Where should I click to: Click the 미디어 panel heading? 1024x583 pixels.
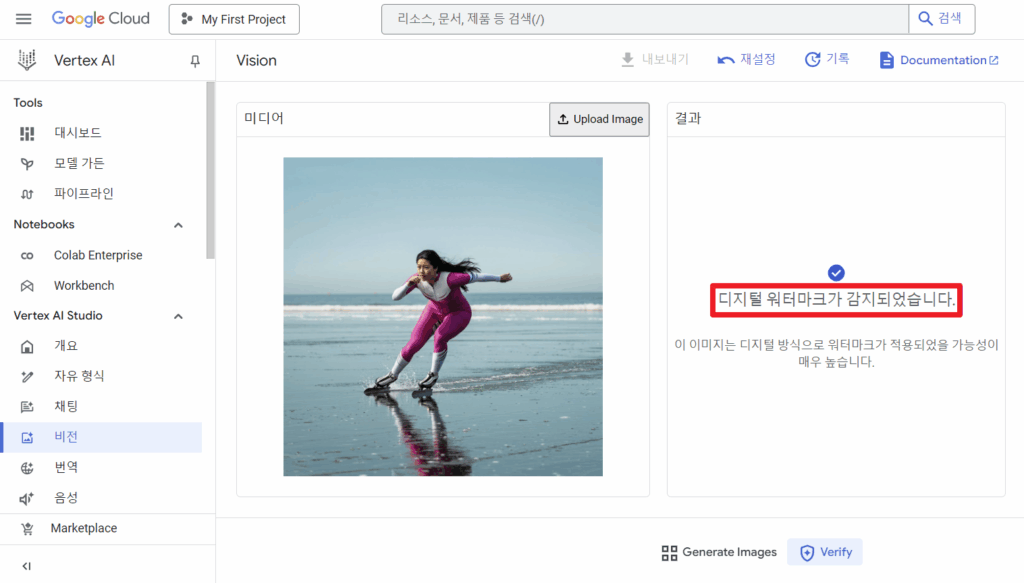click(x=264, y=118)
